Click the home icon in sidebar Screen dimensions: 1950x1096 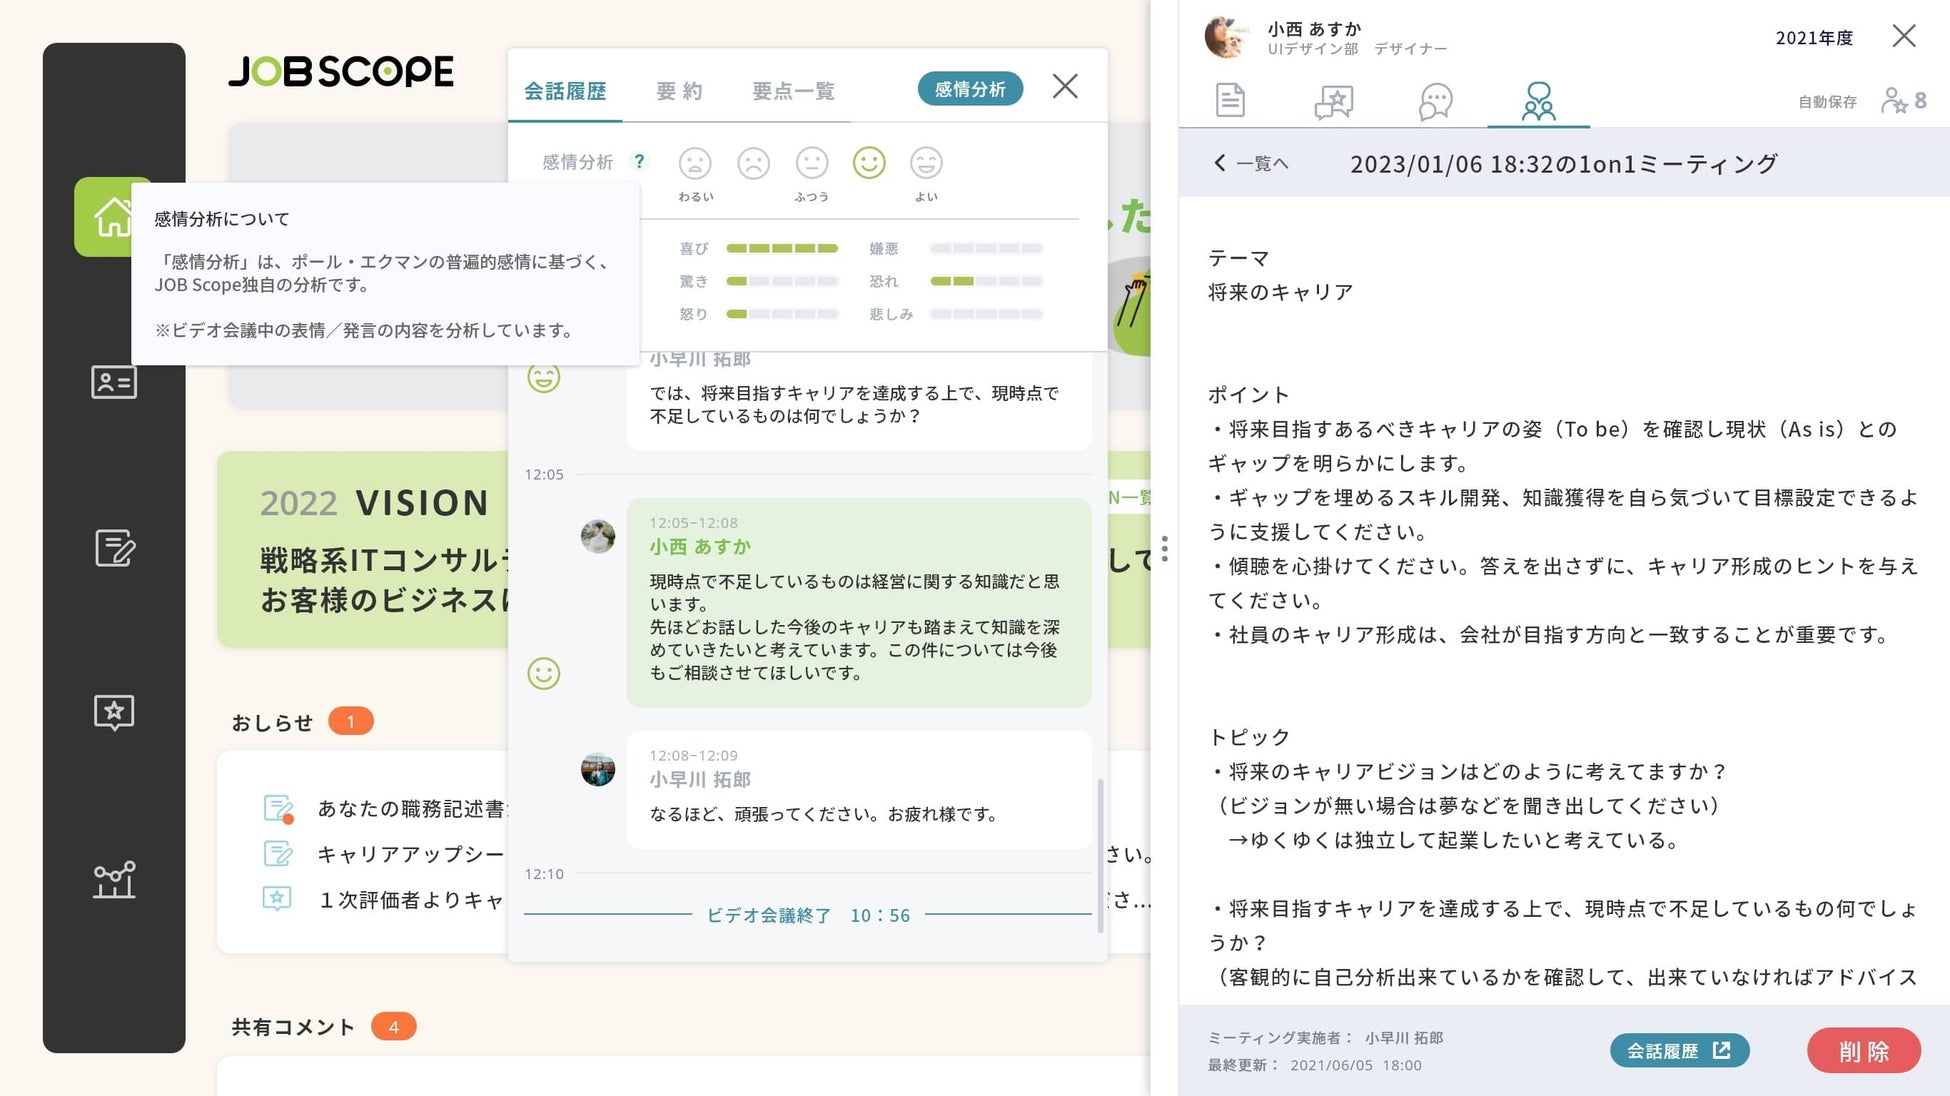pyautogui.click(x=112, y=216)
